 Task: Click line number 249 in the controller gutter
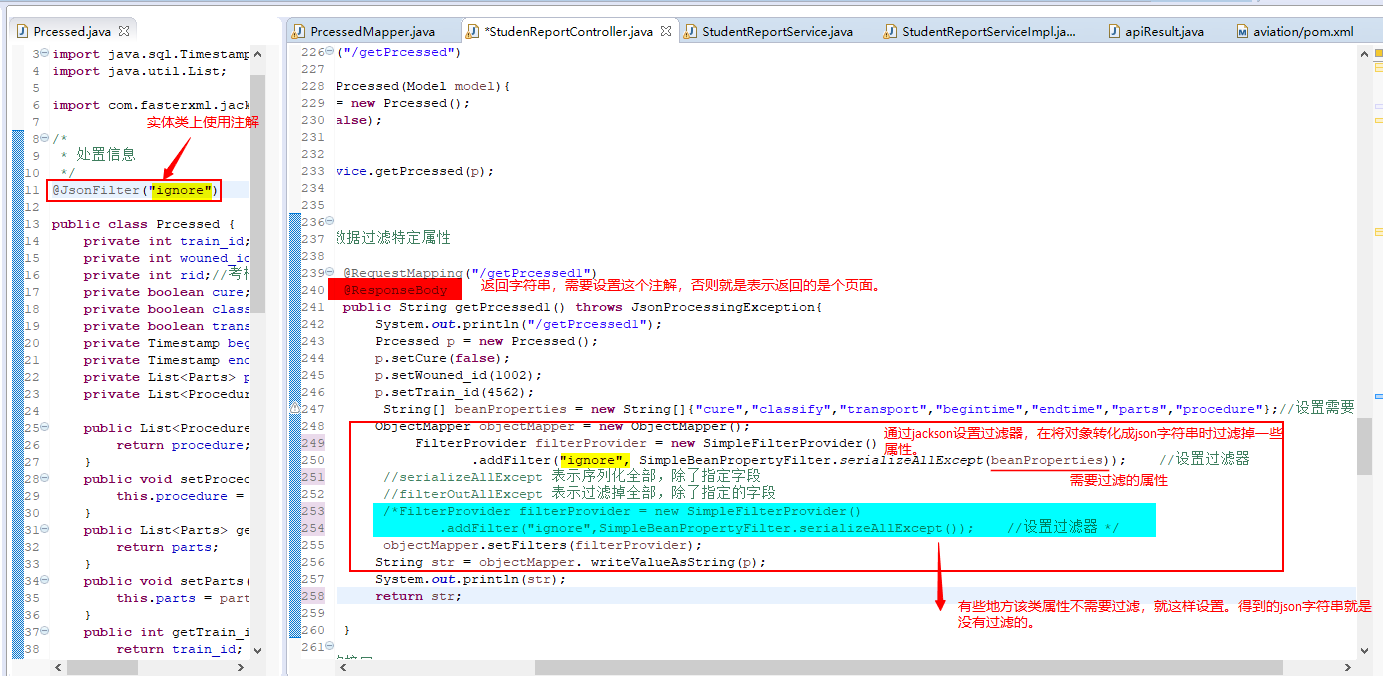click(313, 443)
